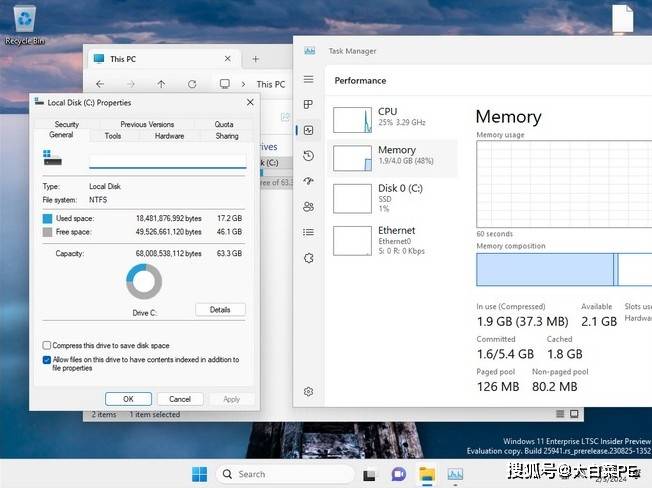Click '1 item selected' status text
Image resolution: width=652 pixels, height=488 pixels.
(x=155, y=414)
